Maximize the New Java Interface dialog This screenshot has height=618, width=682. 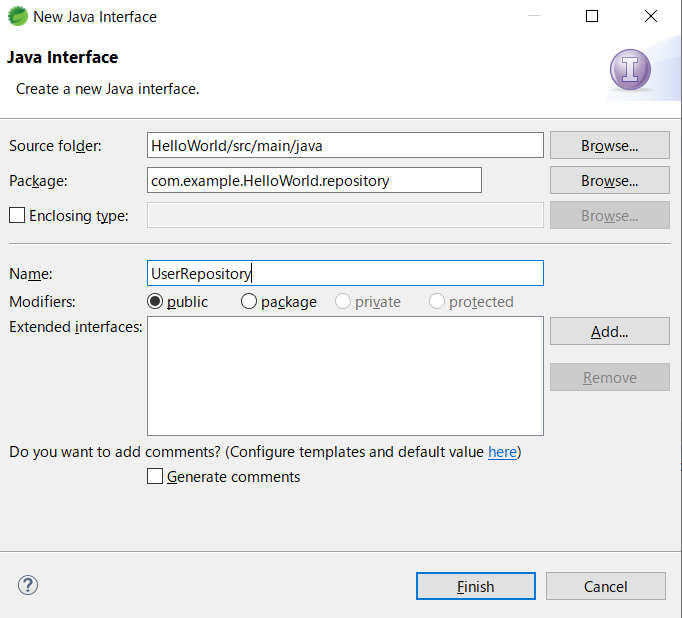pyautogui.click(x=592, y=16)
